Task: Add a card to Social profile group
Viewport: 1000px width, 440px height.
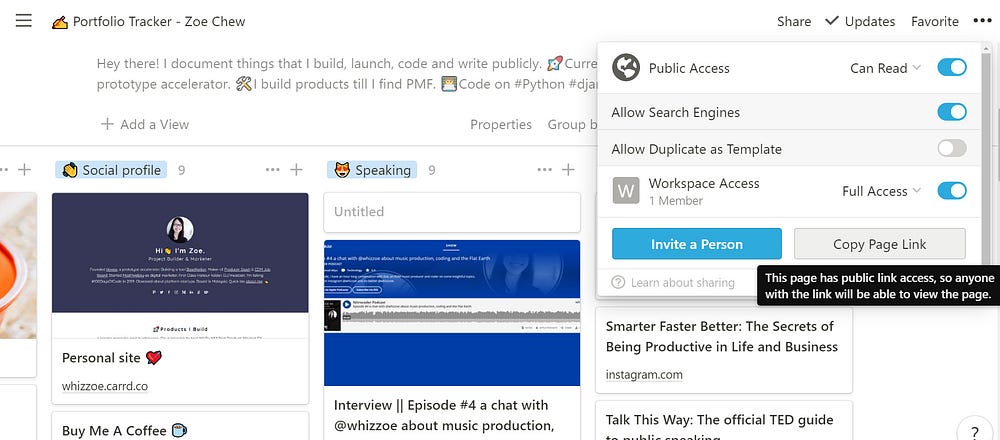Action: tap(297, 170)
